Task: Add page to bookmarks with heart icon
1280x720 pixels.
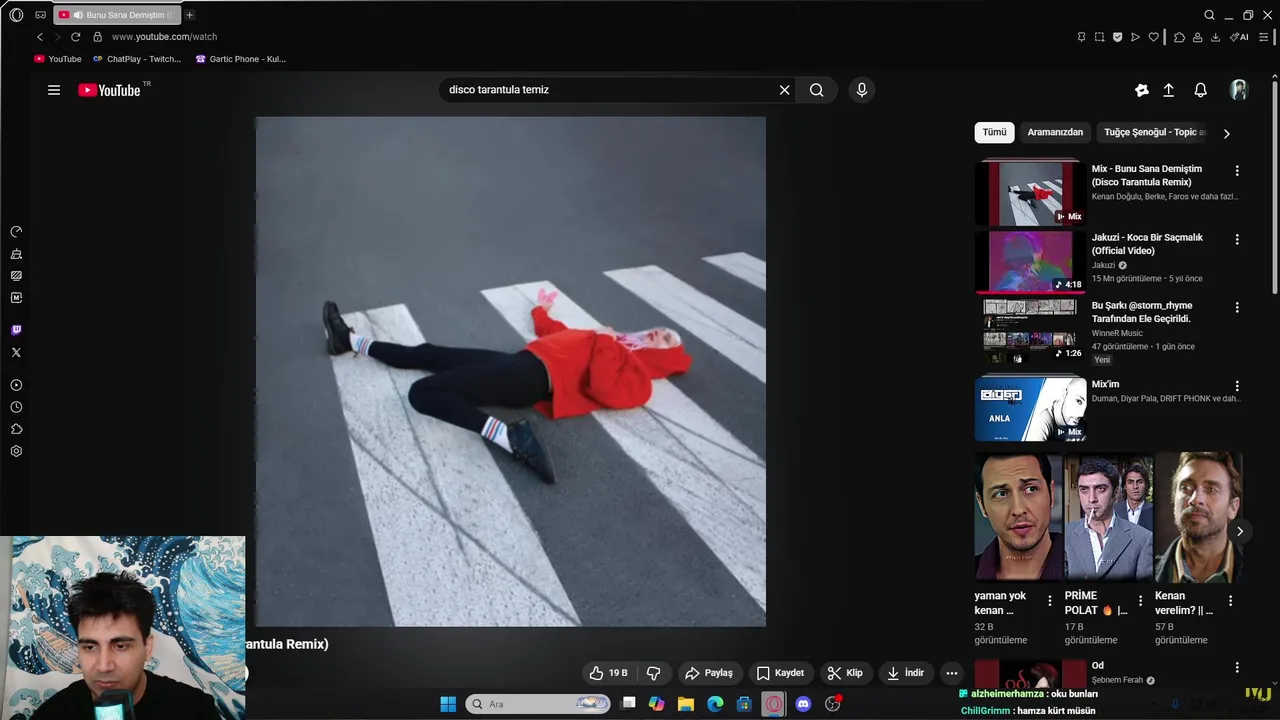Action: 1153,37
